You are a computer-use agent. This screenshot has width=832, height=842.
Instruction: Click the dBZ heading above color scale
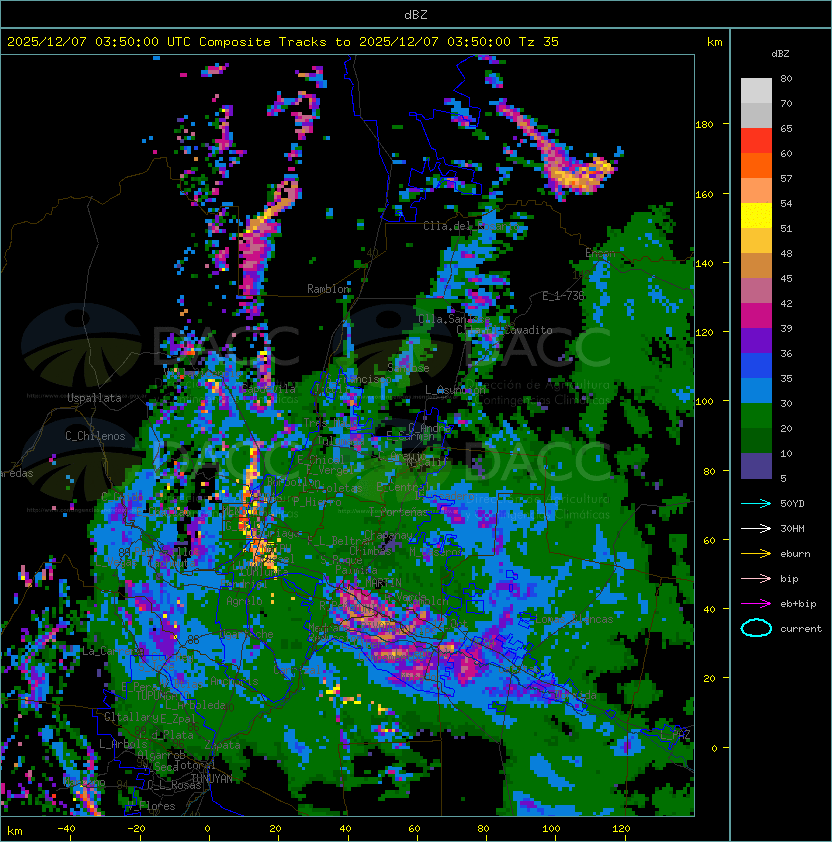(780, 54)
